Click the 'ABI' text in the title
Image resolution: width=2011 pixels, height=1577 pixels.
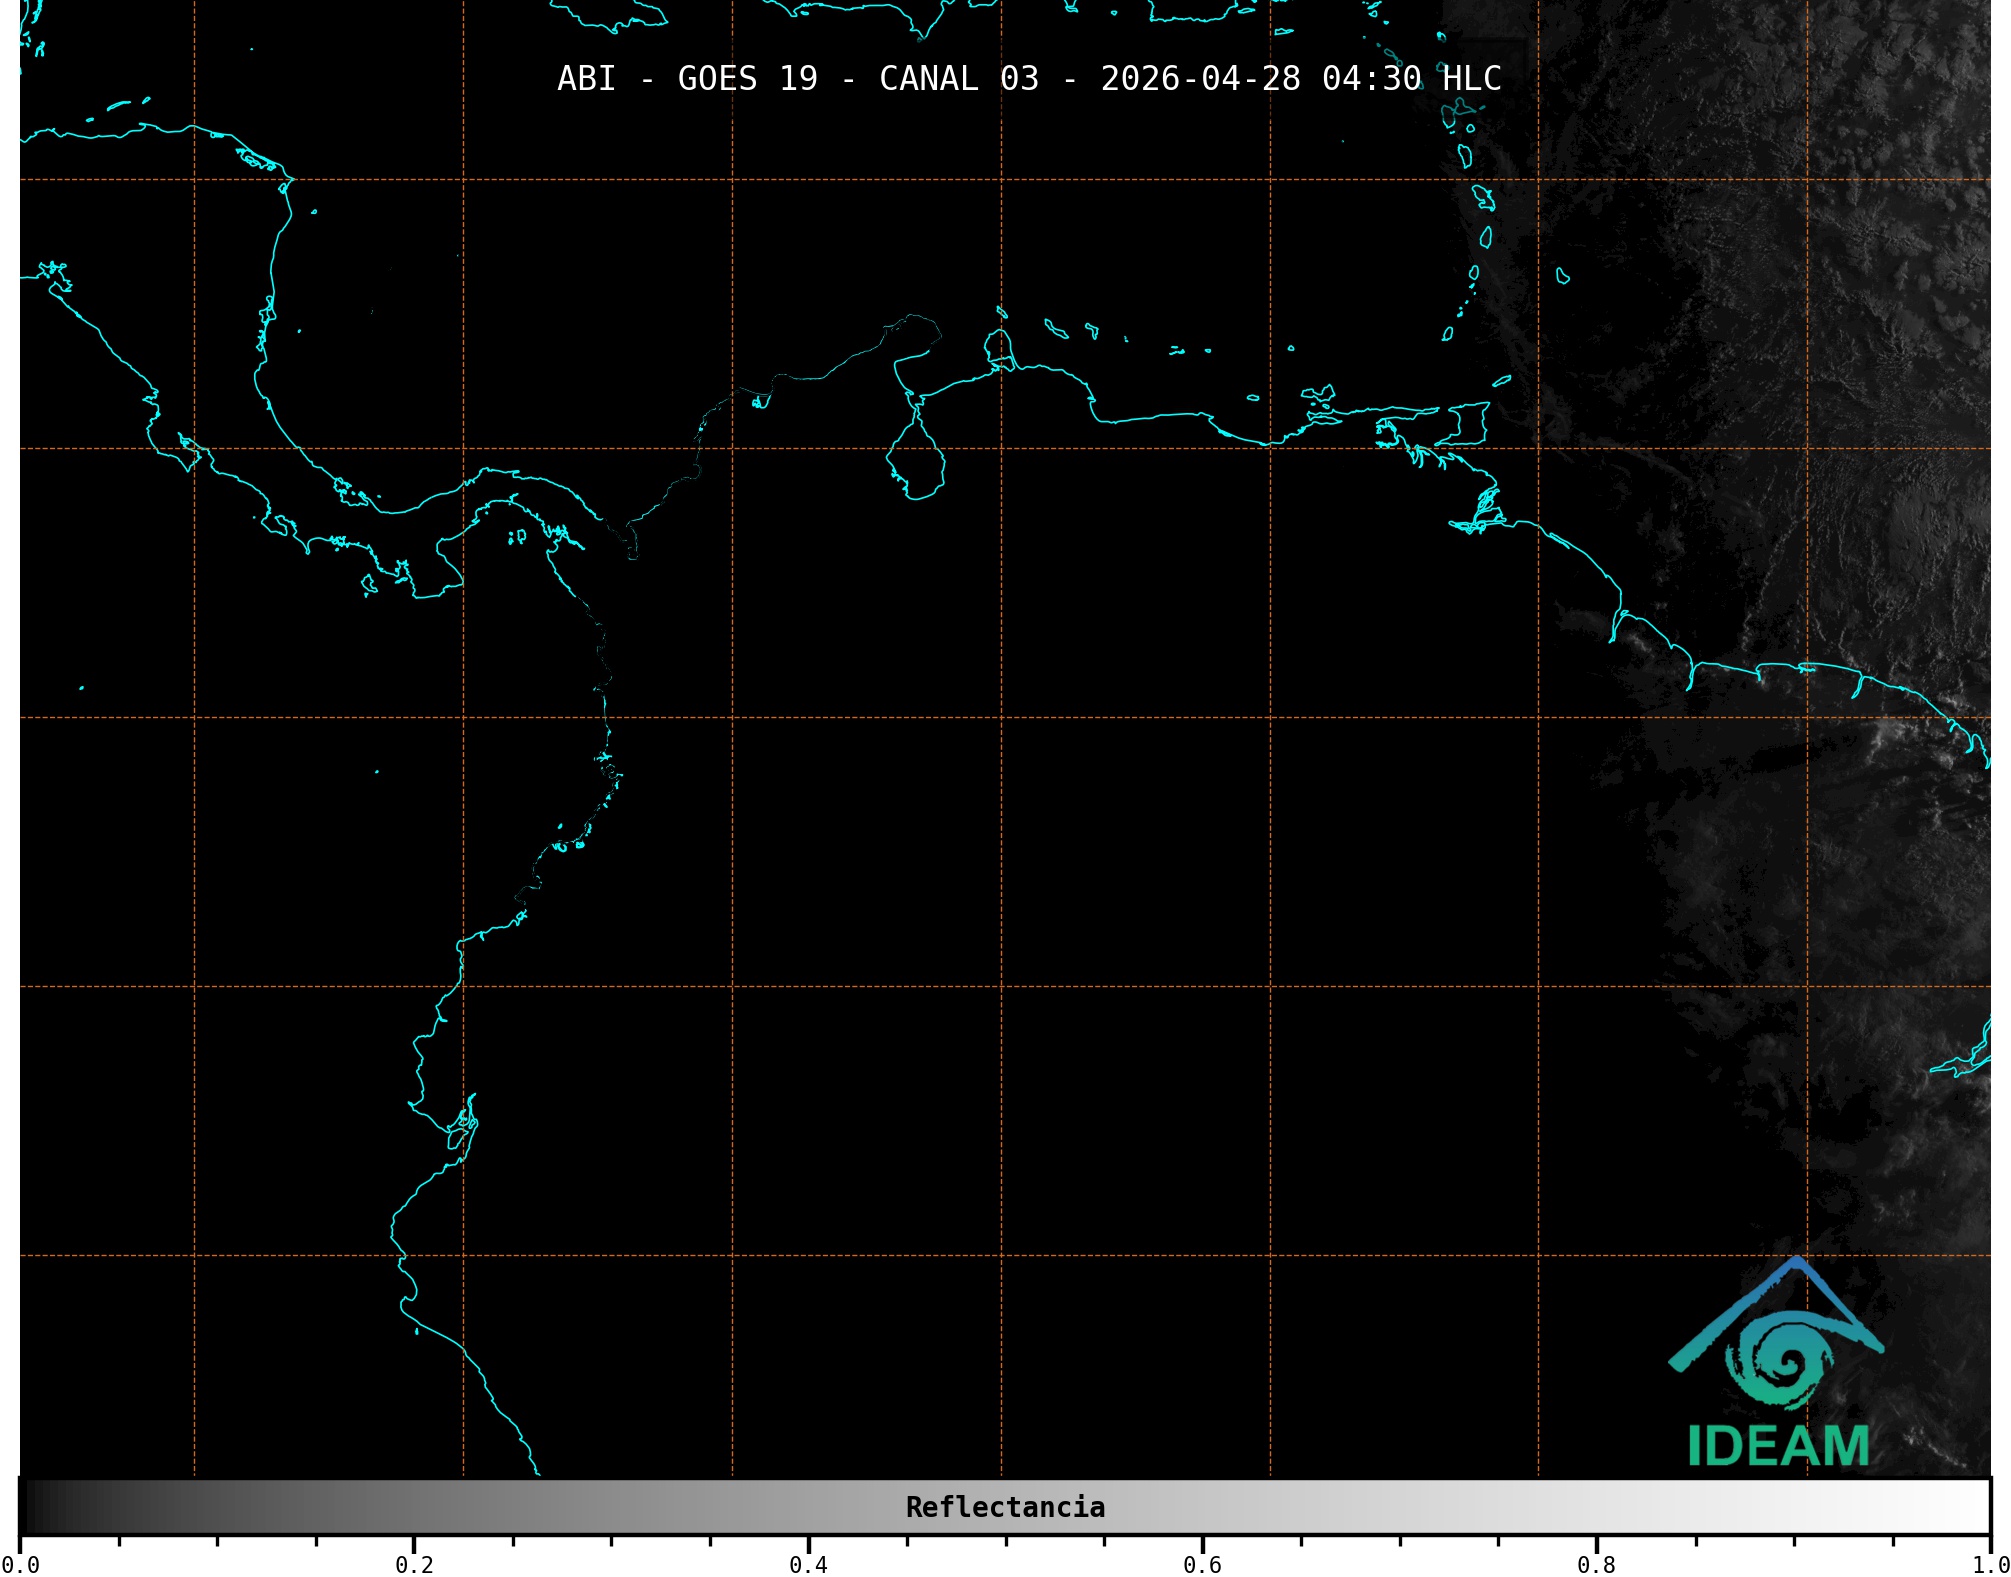tap(586, 79)
